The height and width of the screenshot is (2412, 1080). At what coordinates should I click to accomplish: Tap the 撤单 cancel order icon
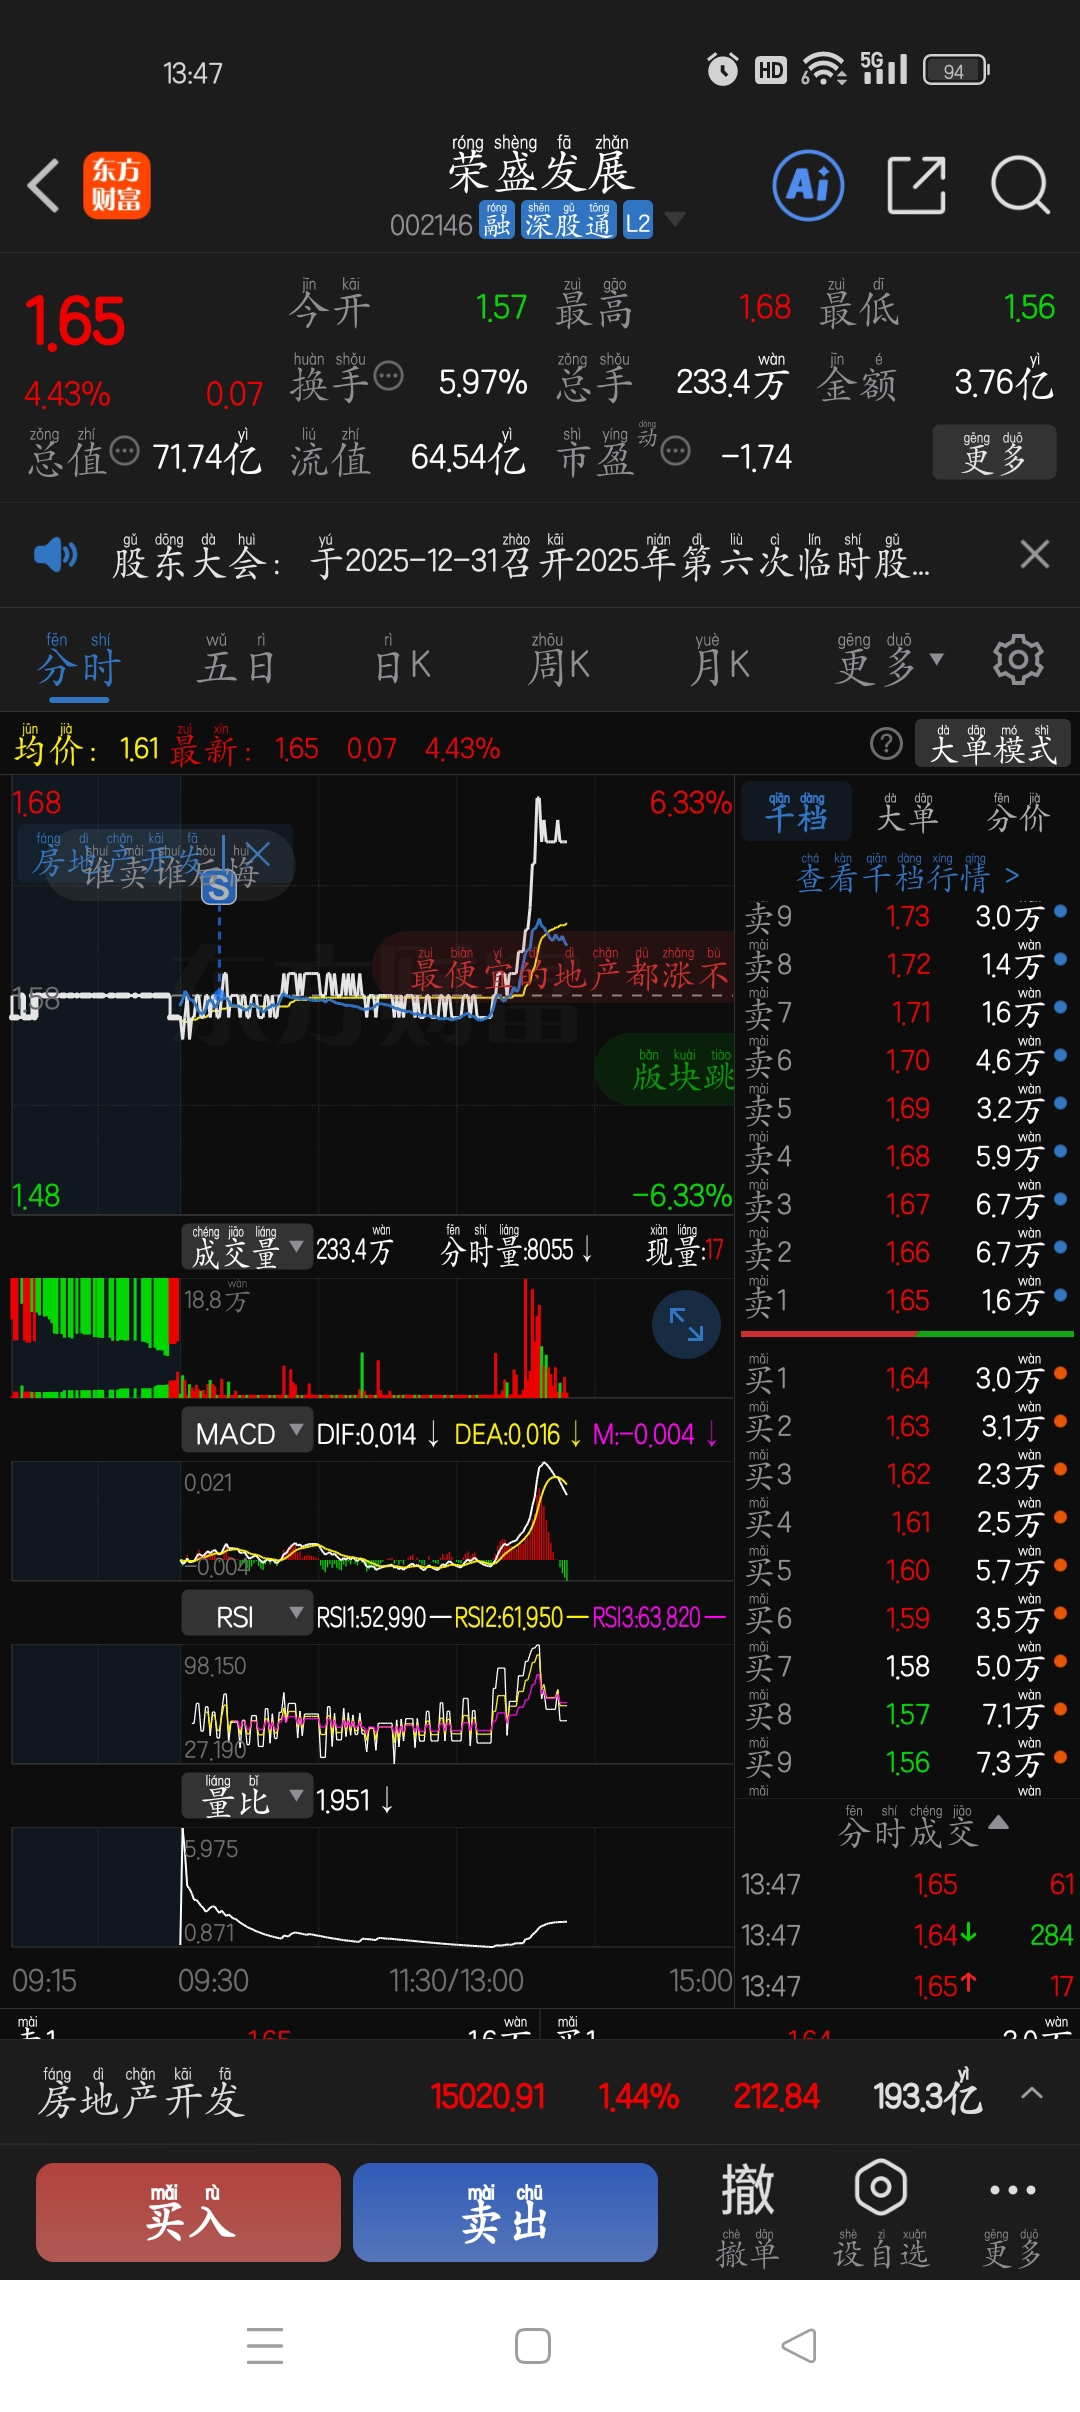(746, 2213)
